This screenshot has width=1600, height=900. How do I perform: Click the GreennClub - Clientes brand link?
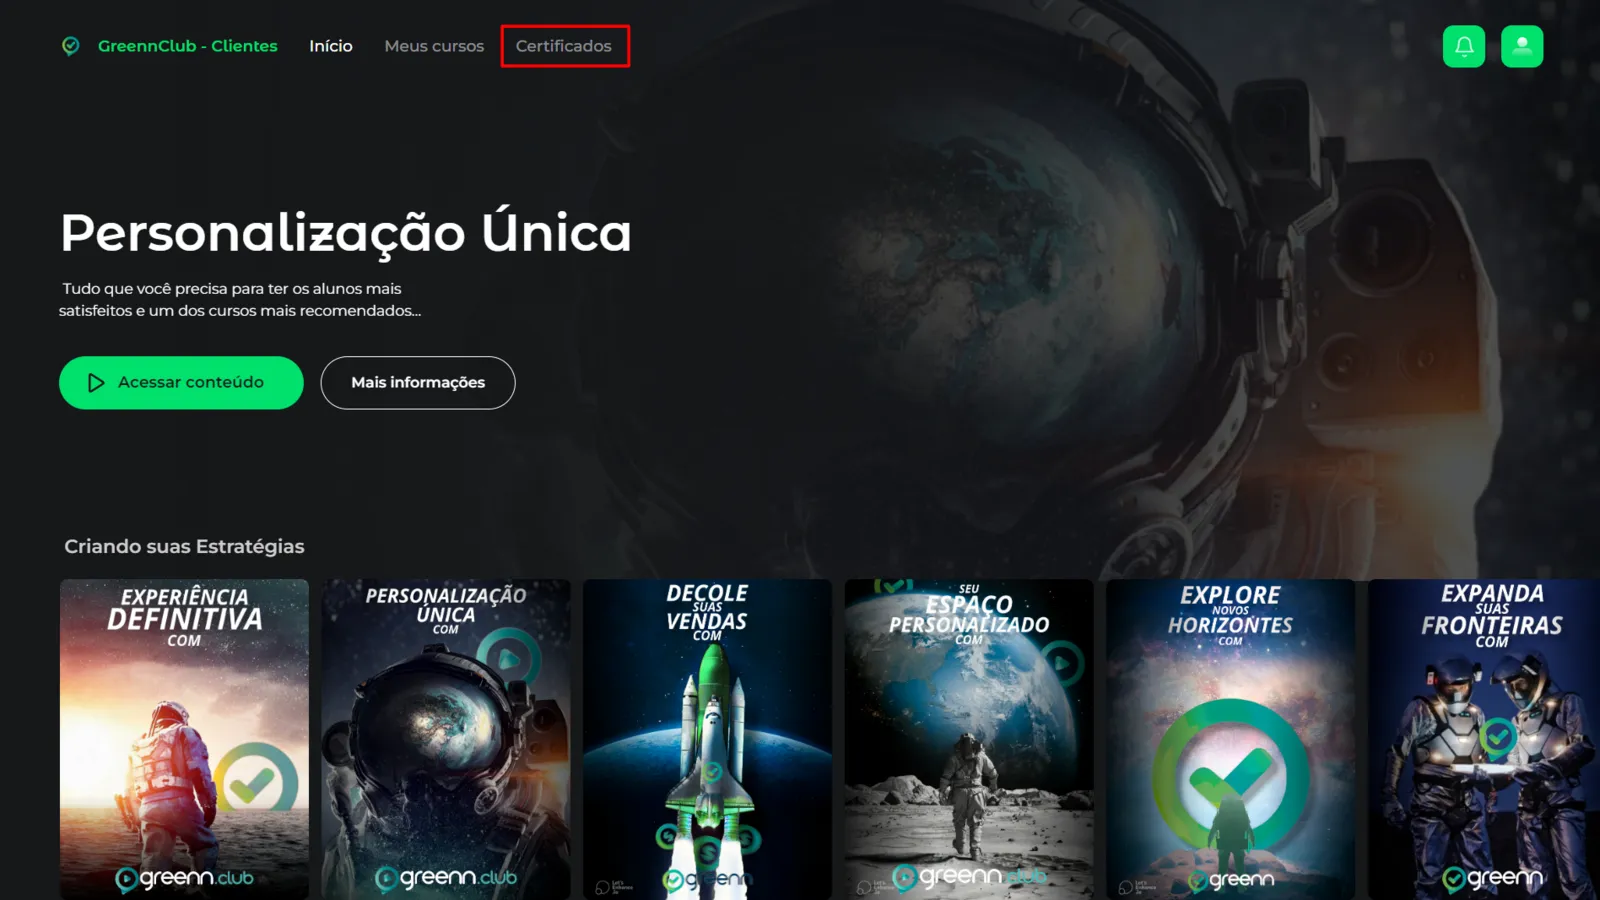(x=188, y=46)
